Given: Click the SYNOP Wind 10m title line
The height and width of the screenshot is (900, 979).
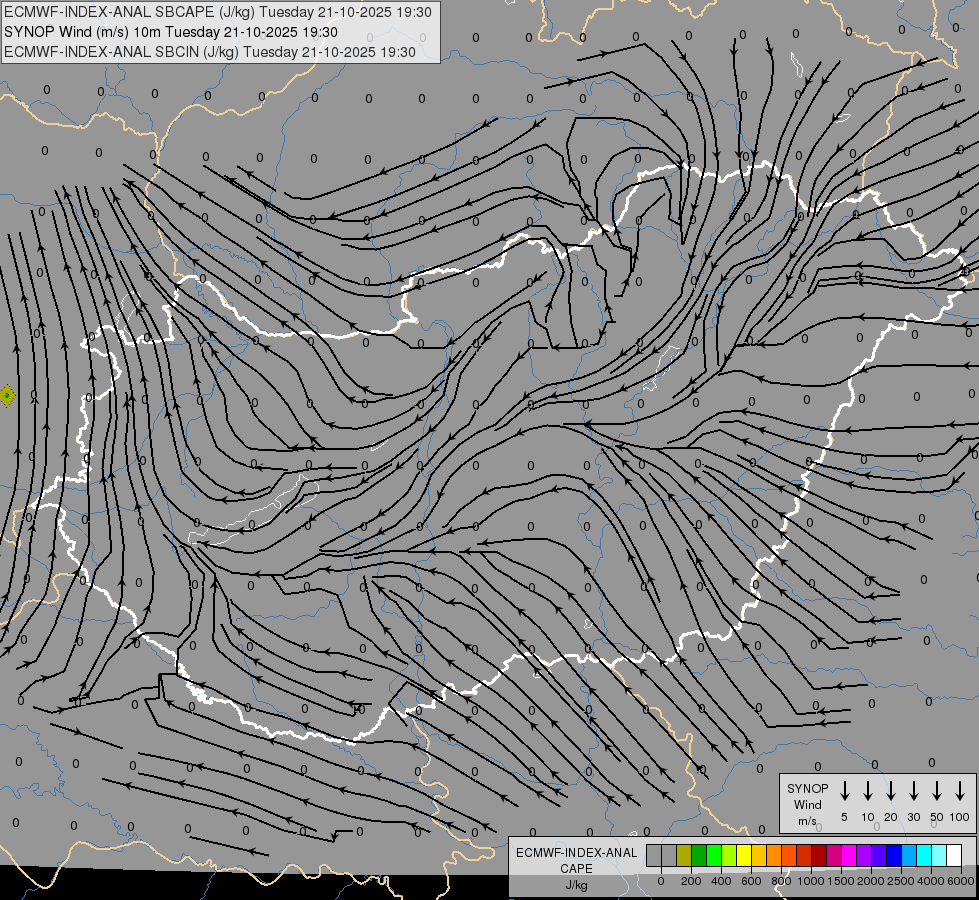Looking at the screenshot, I should (170, 32).
